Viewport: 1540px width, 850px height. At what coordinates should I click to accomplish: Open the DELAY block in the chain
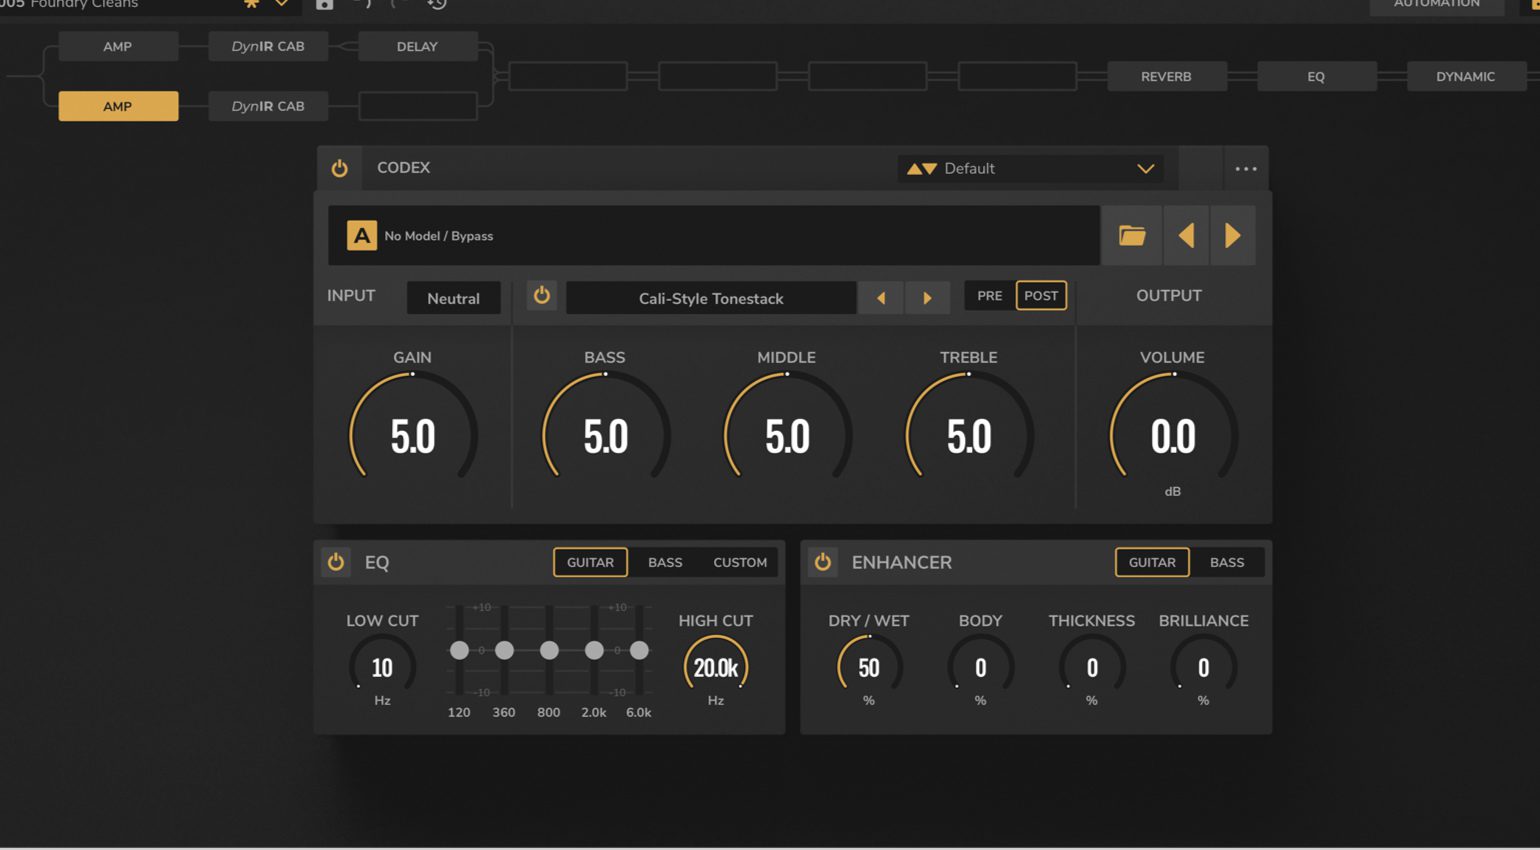(x=417, y=46)
